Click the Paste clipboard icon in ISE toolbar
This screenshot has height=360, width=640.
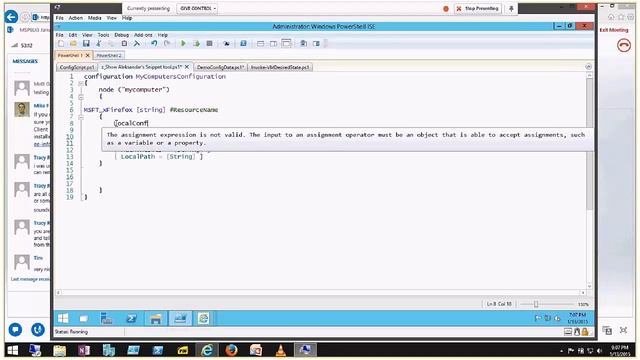(124, 44)
